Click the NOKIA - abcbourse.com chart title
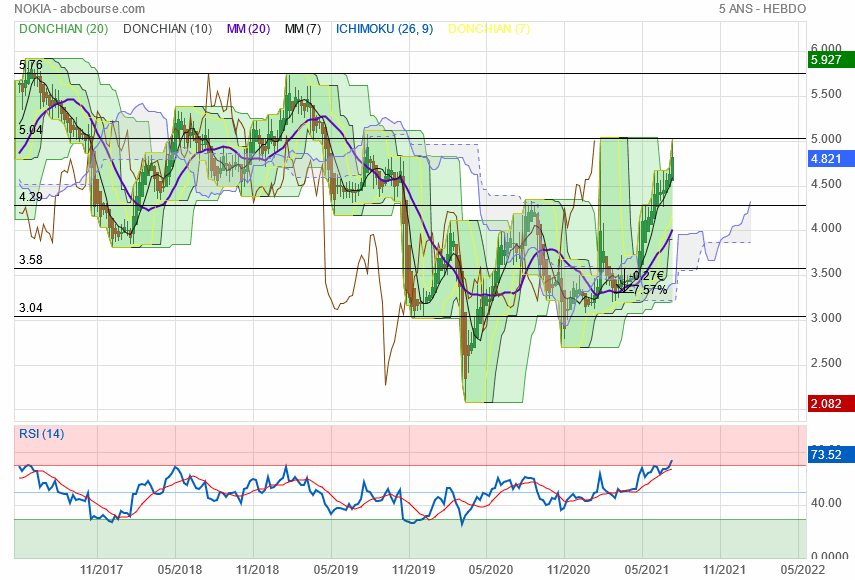 [x=80, y=9]
